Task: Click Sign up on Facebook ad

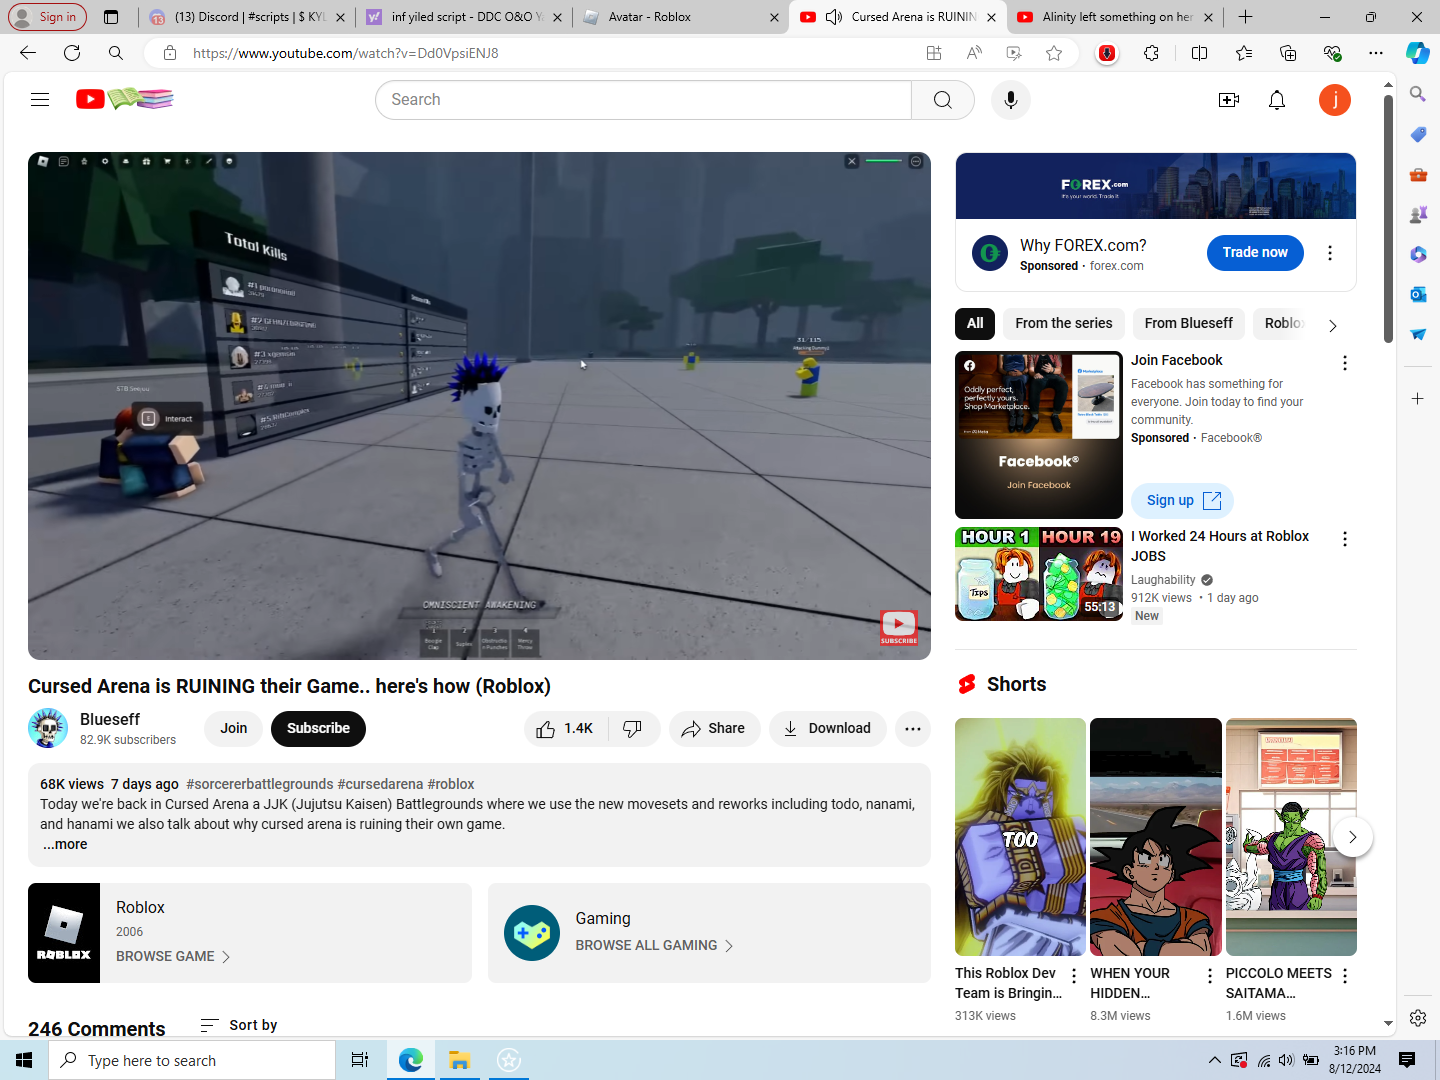Action: click(1182, 500)
